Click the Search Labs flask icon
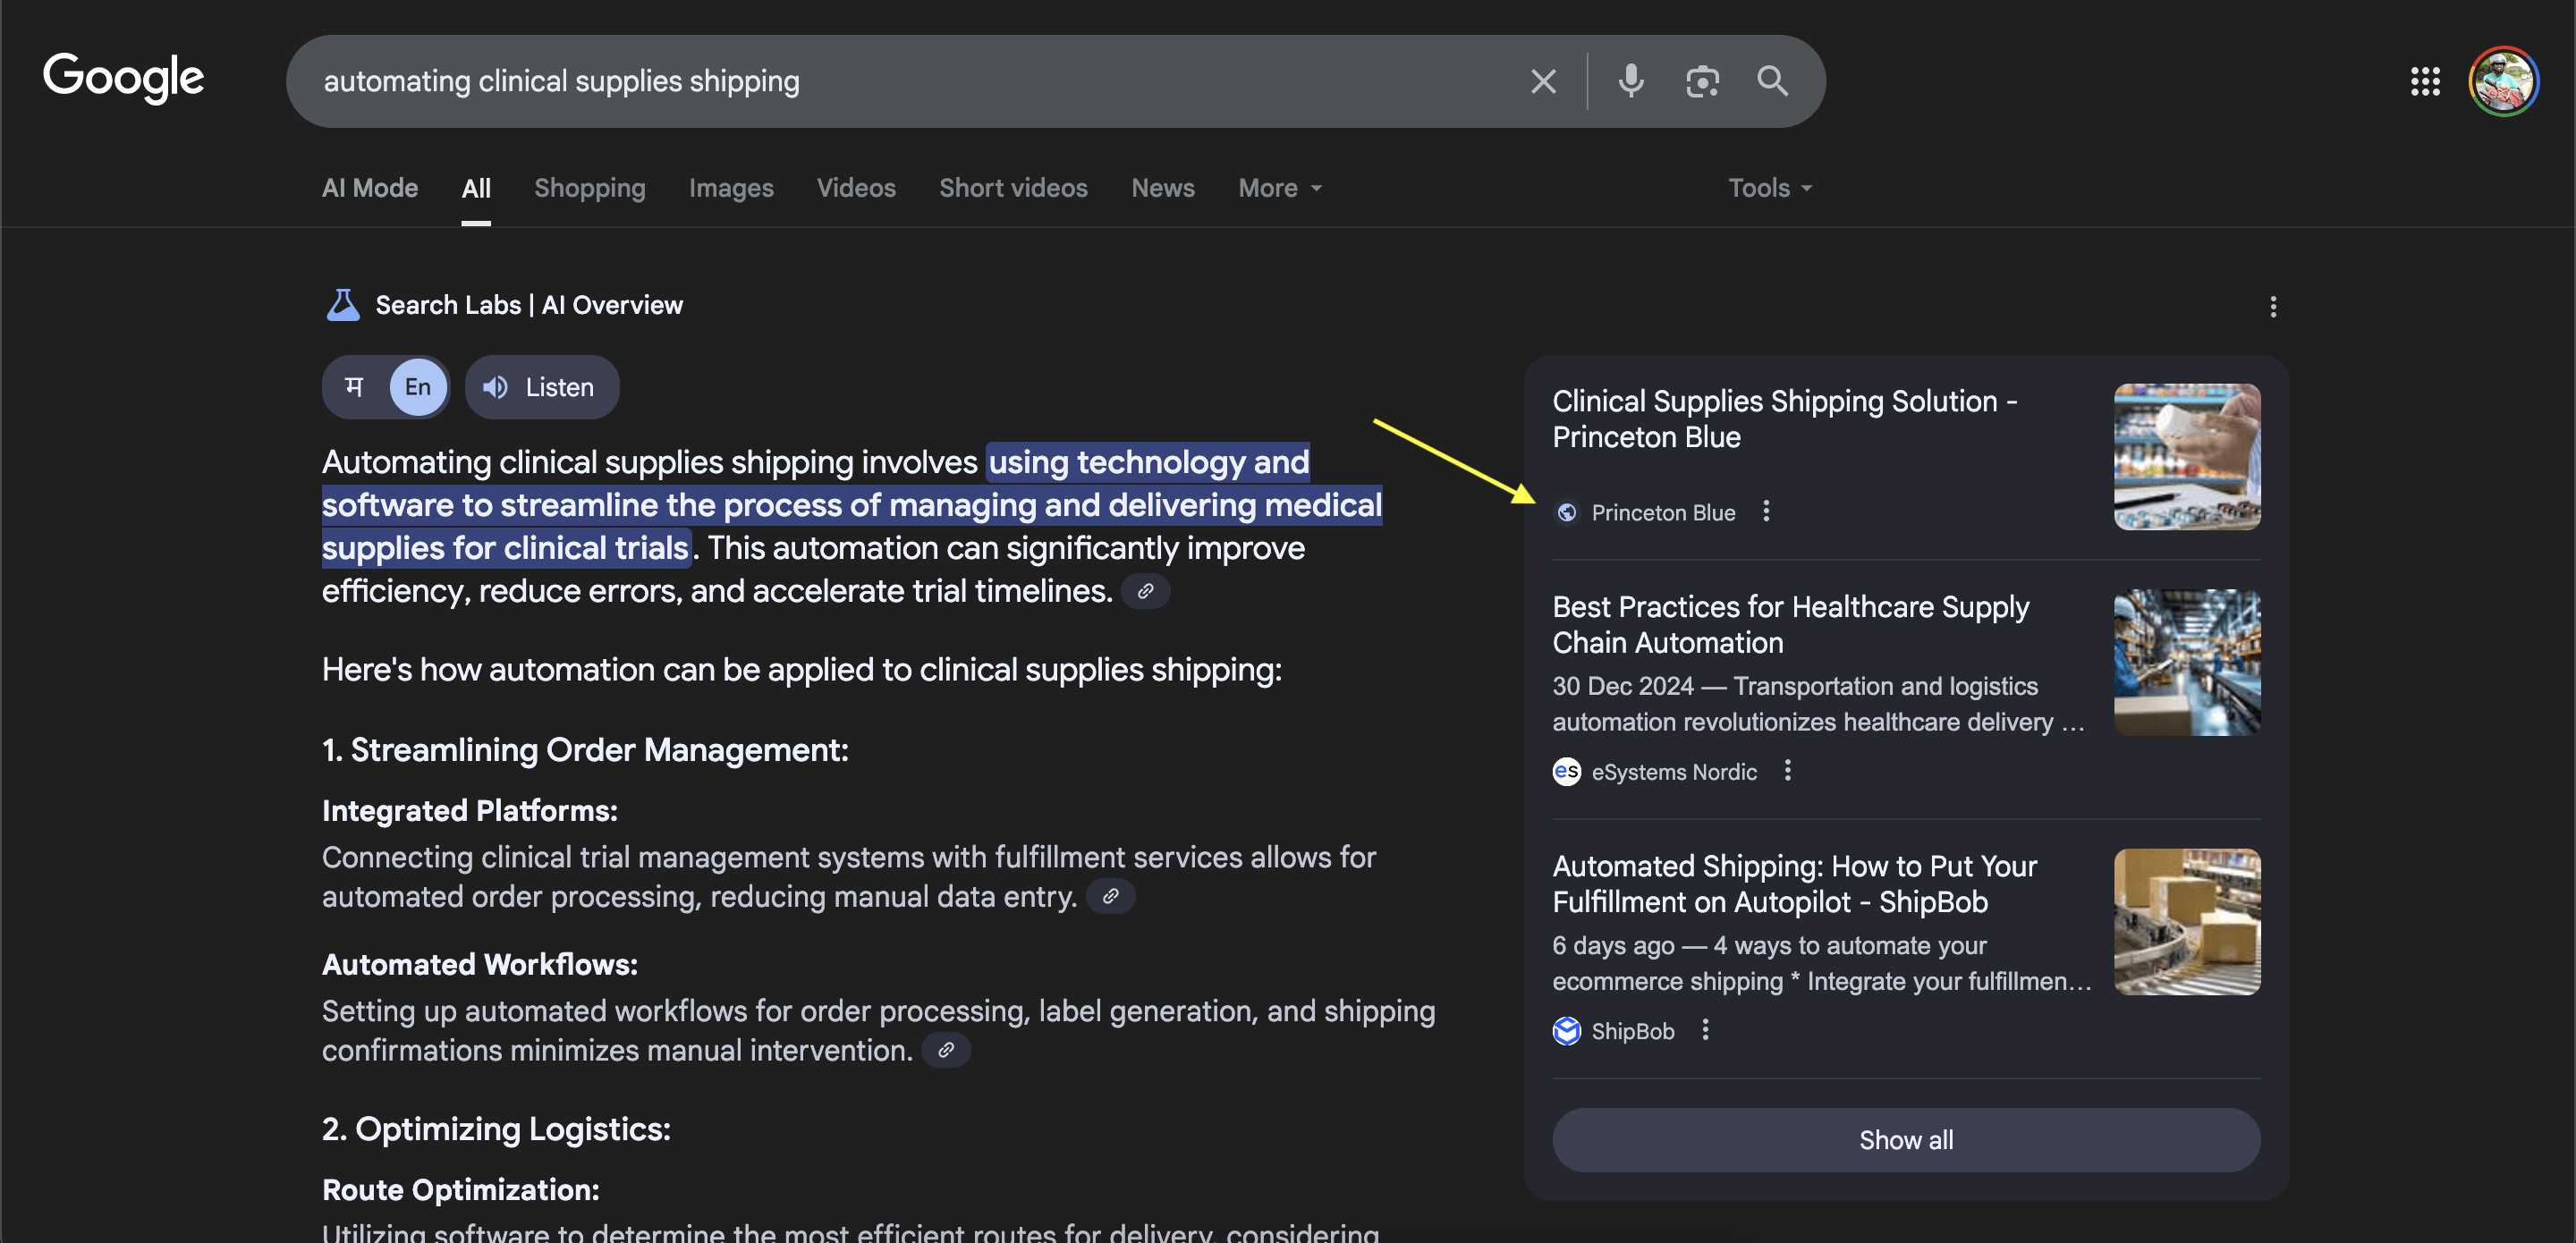Viewport: 2576px width, 1243px height. [x=342, y=305]
